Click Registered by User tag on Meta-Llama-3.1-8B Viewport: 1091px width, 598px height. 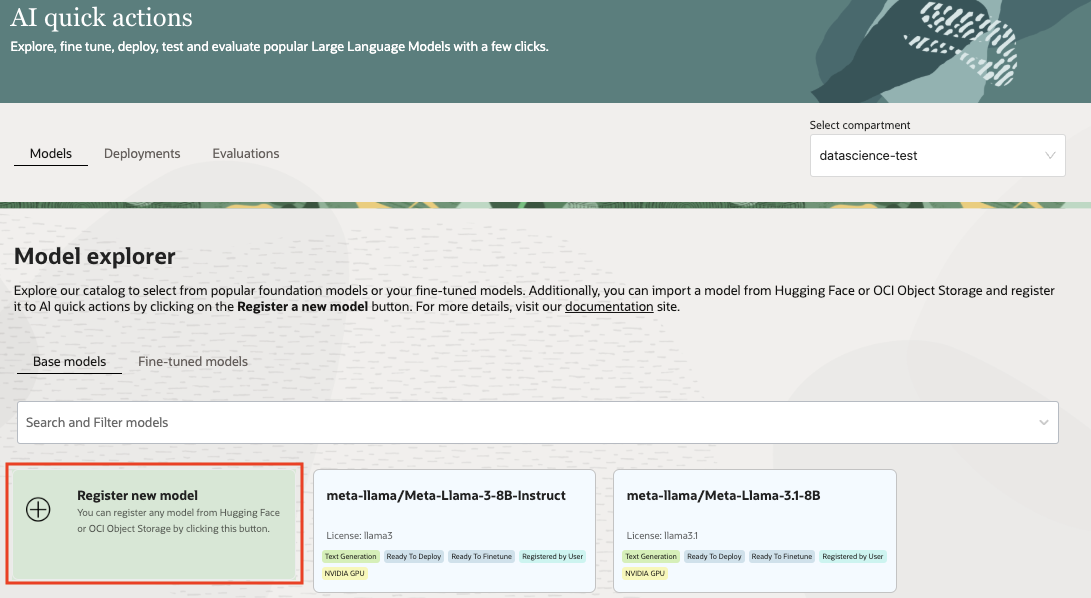[x=852, y=556]
